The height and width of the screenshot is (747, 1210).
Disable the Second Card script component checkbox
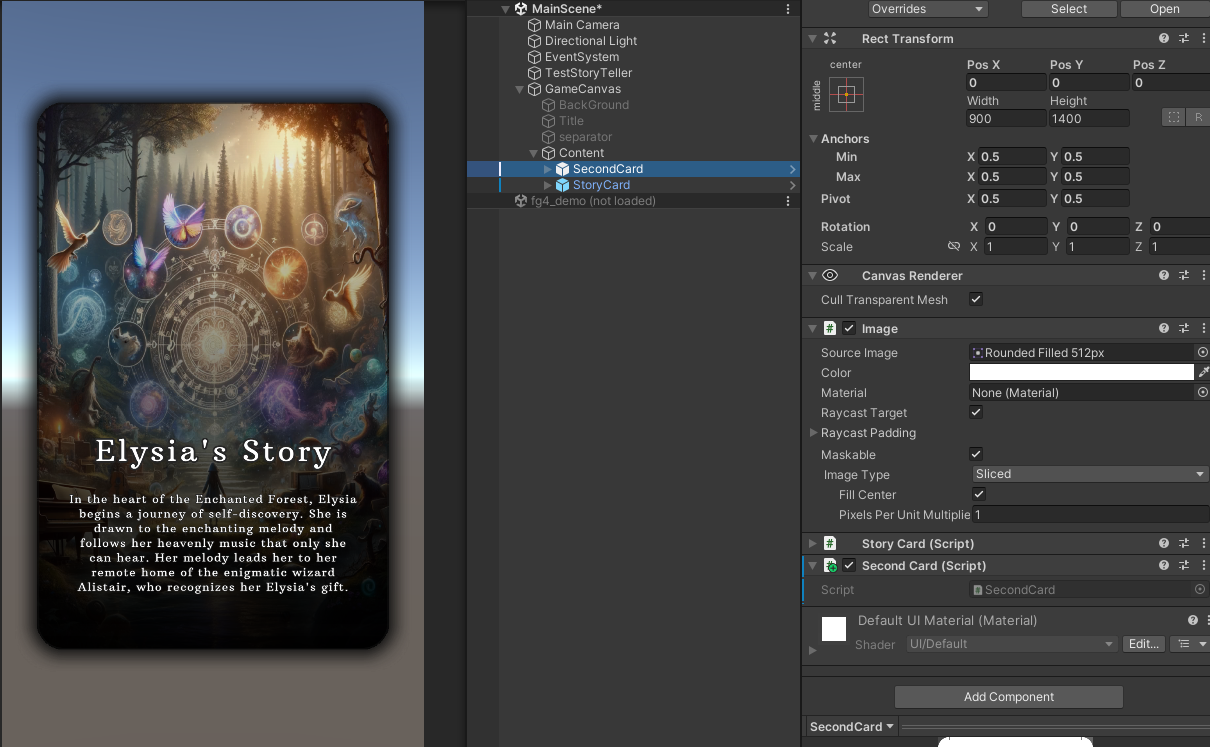(849, 566)
